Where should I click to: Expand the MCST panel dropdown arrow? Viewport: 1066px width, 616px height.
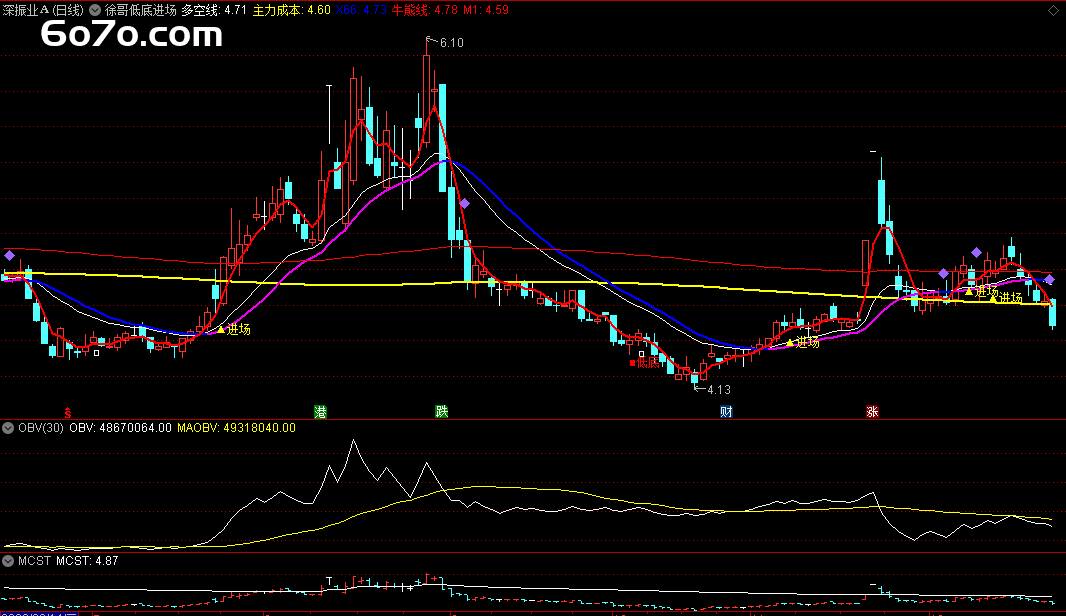[x=8, y=561]
